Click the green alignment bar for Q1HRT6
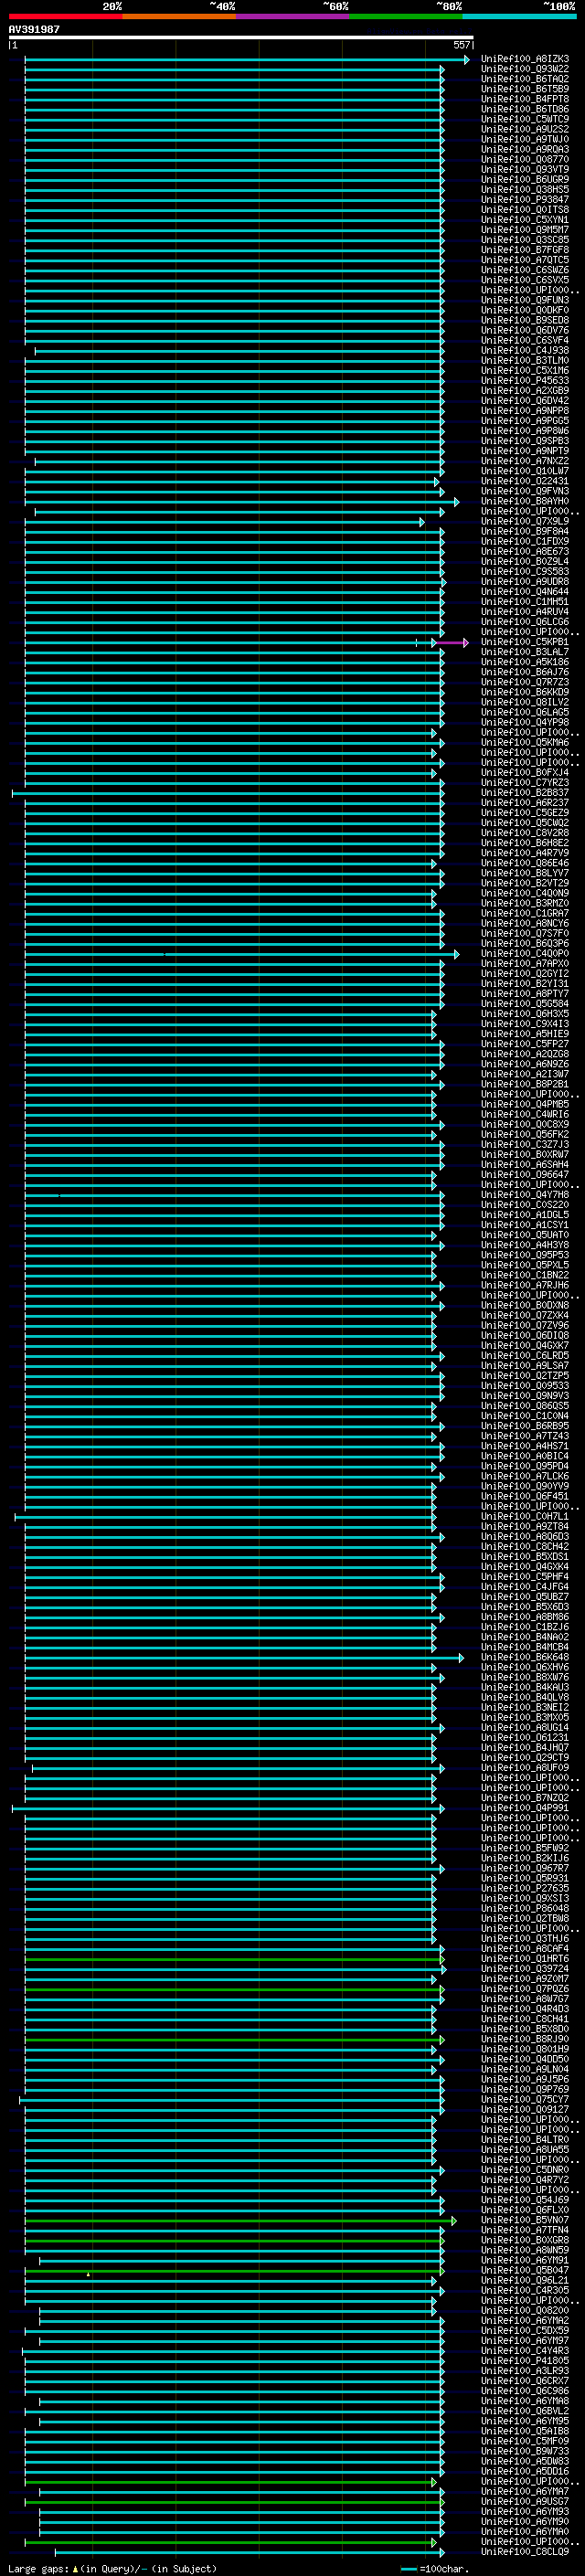This screenshot has width=585, height=2576. 235,1959
